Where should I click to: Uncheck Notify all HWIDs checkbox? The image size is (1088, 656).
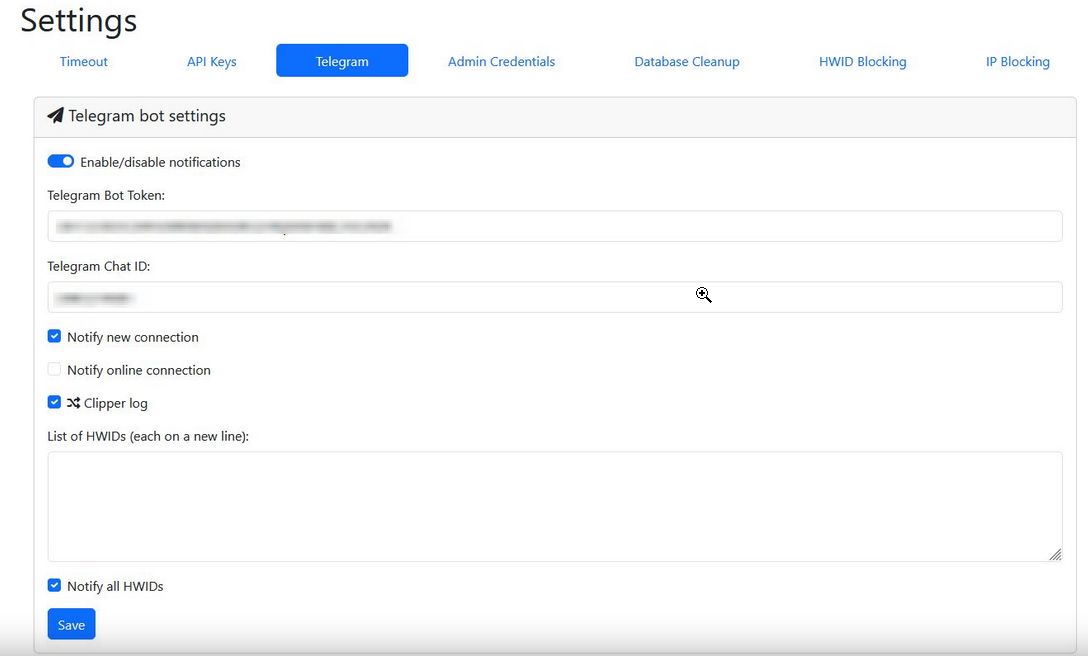54,585
